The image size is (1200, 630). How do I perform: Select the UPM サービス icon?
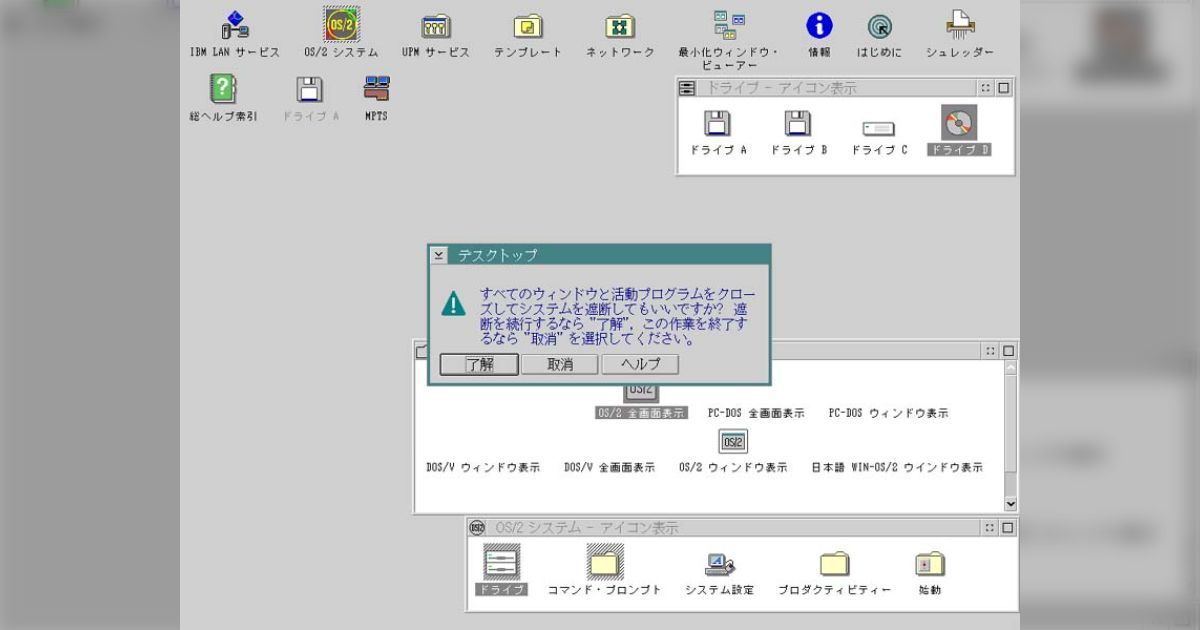tap(435, 26)
